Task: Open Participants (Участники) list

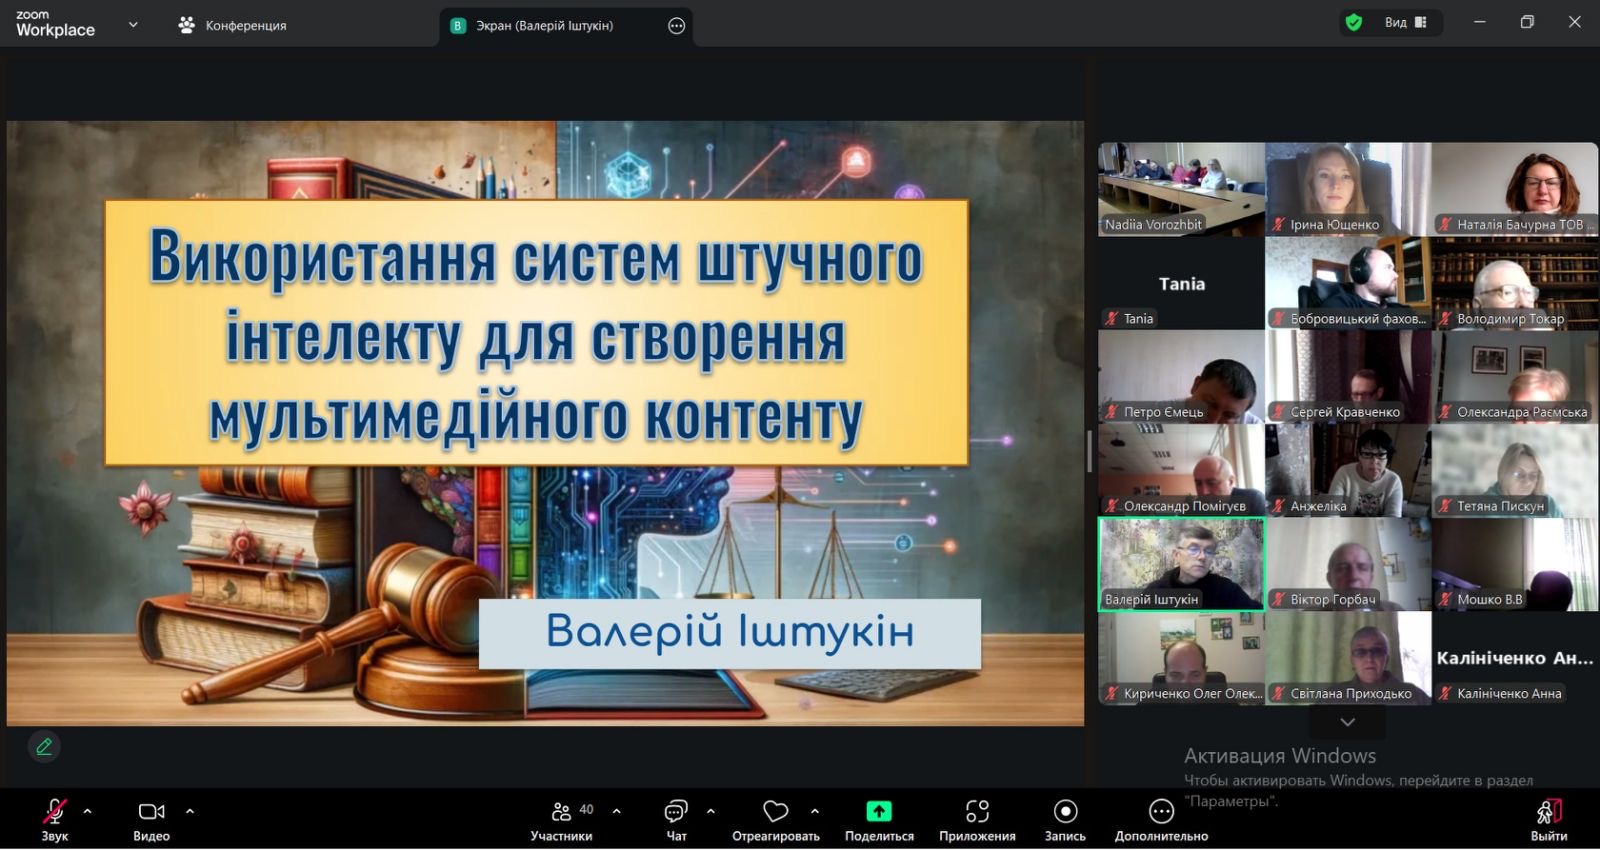Action: coord(562,812)
